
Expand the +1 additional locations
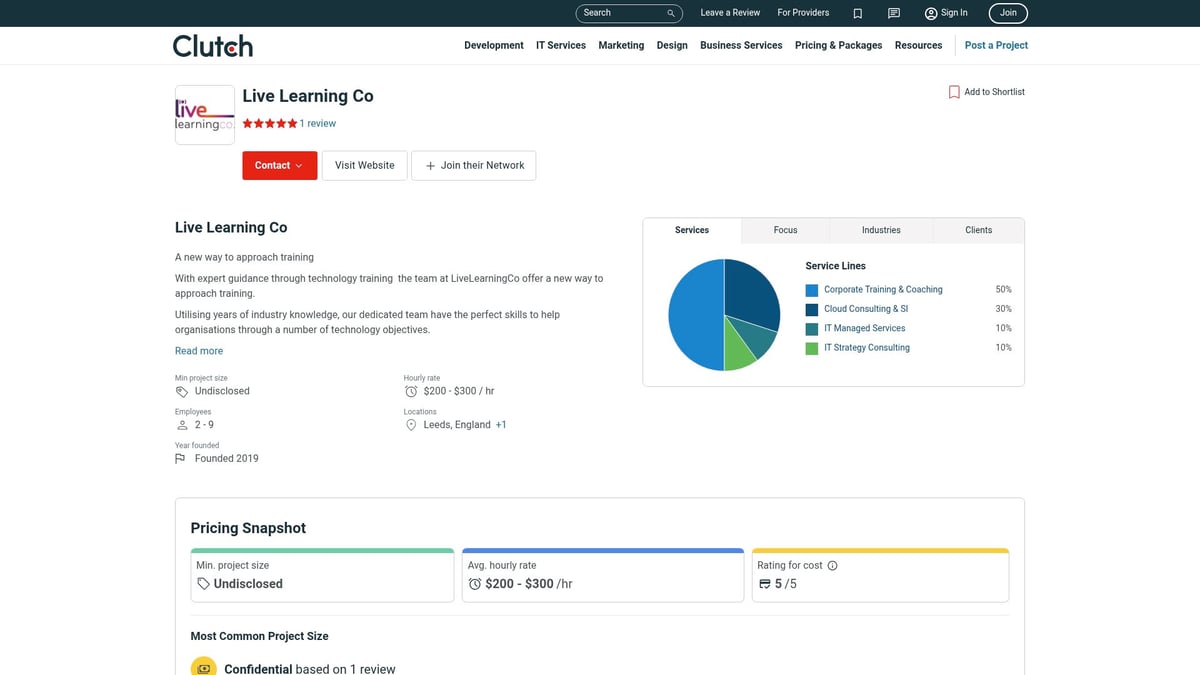click(501, 425)
